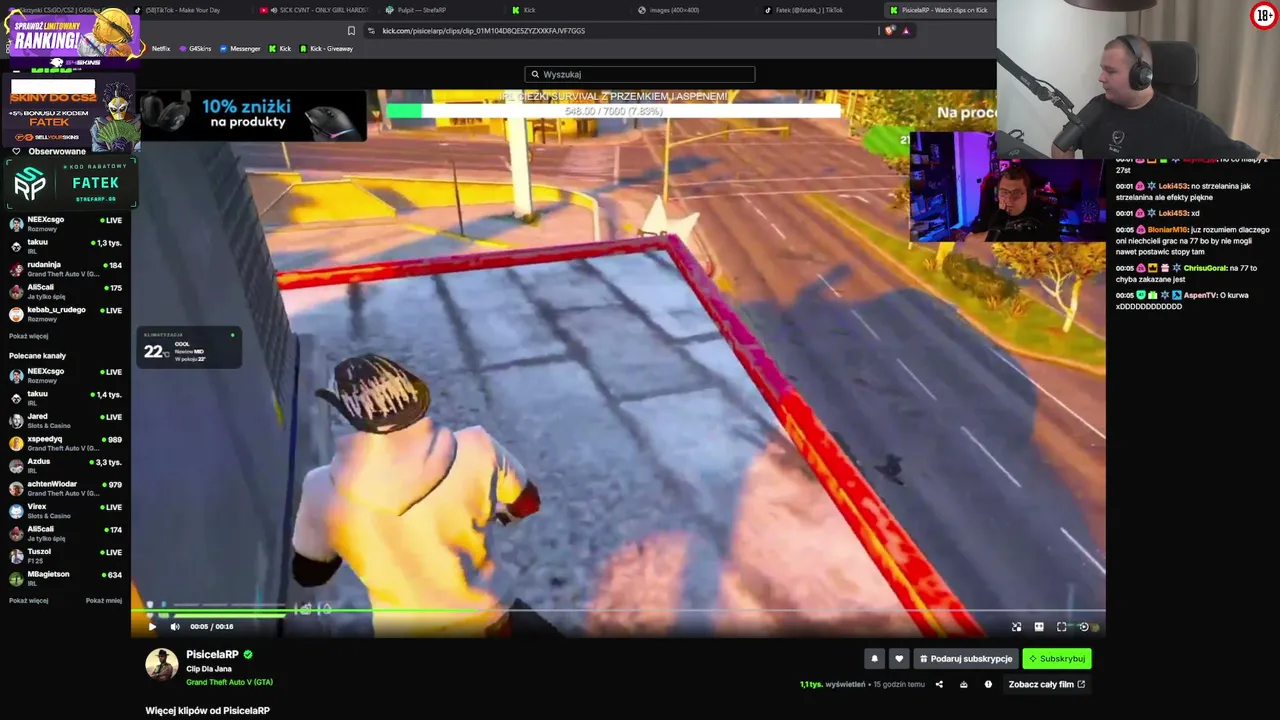Click the Obserwowane heart header
This screenshot has width=1280, height=720.
[x=49, y=152]
